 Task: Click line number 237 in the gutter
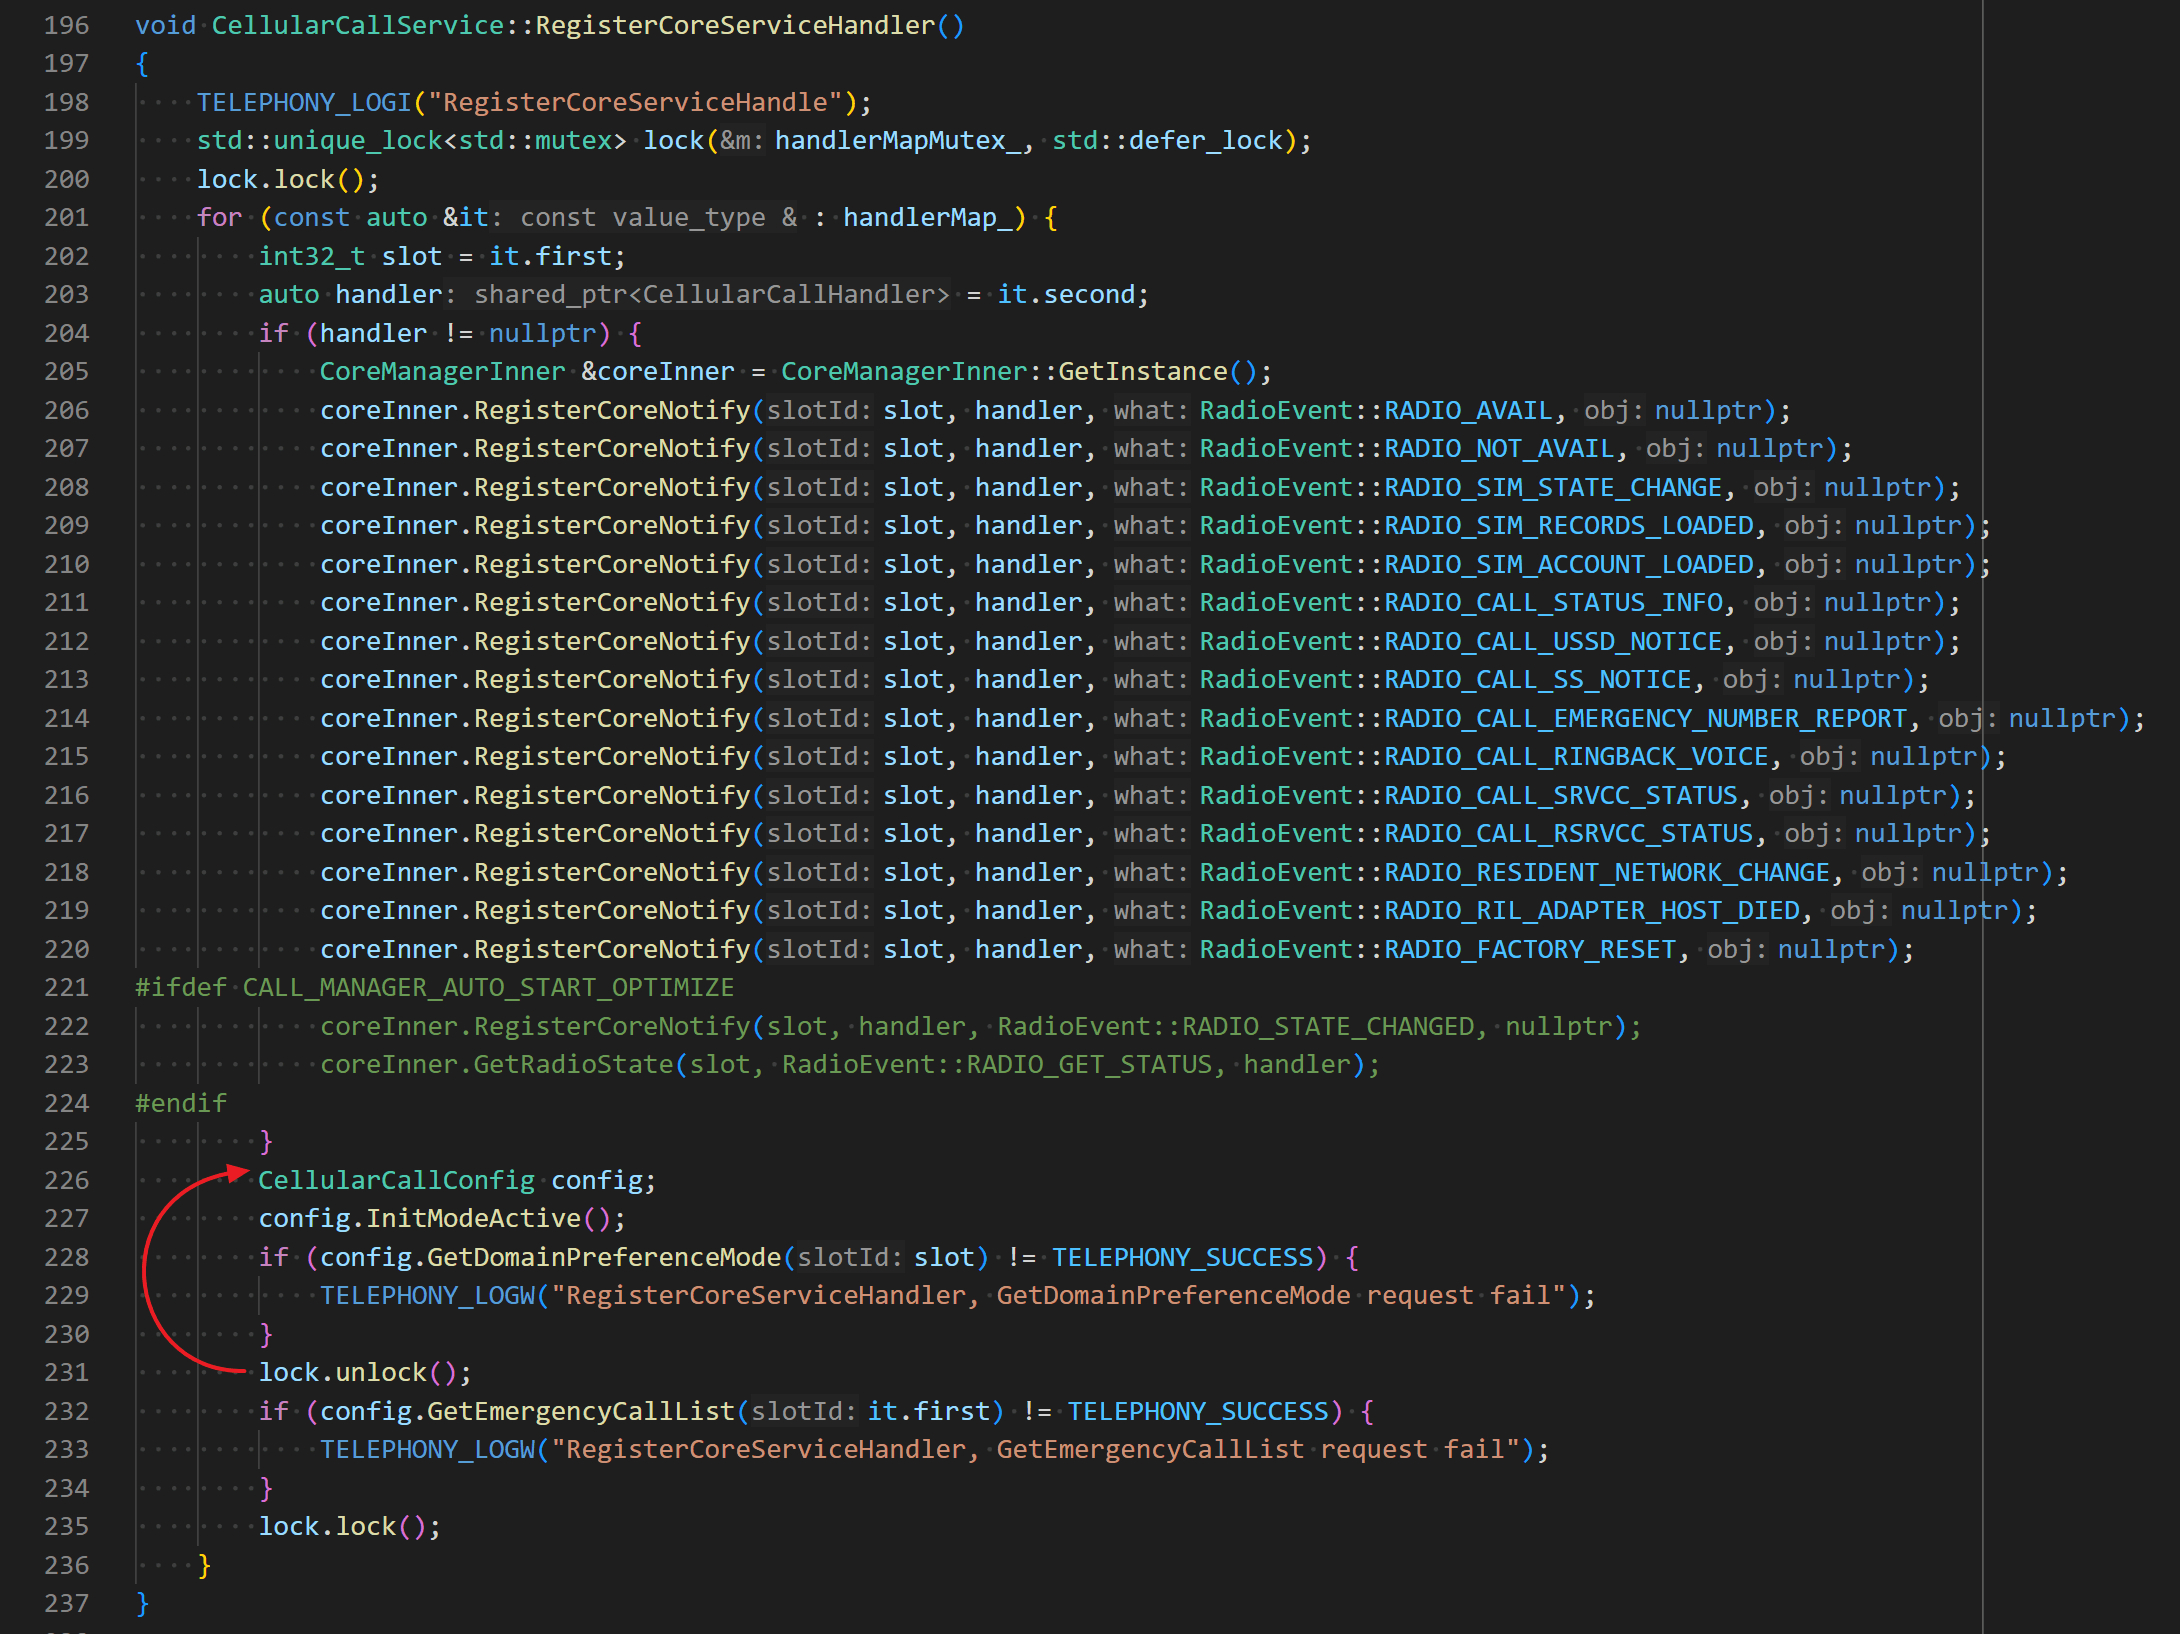pyautogui.click(x=66, y=1603)
